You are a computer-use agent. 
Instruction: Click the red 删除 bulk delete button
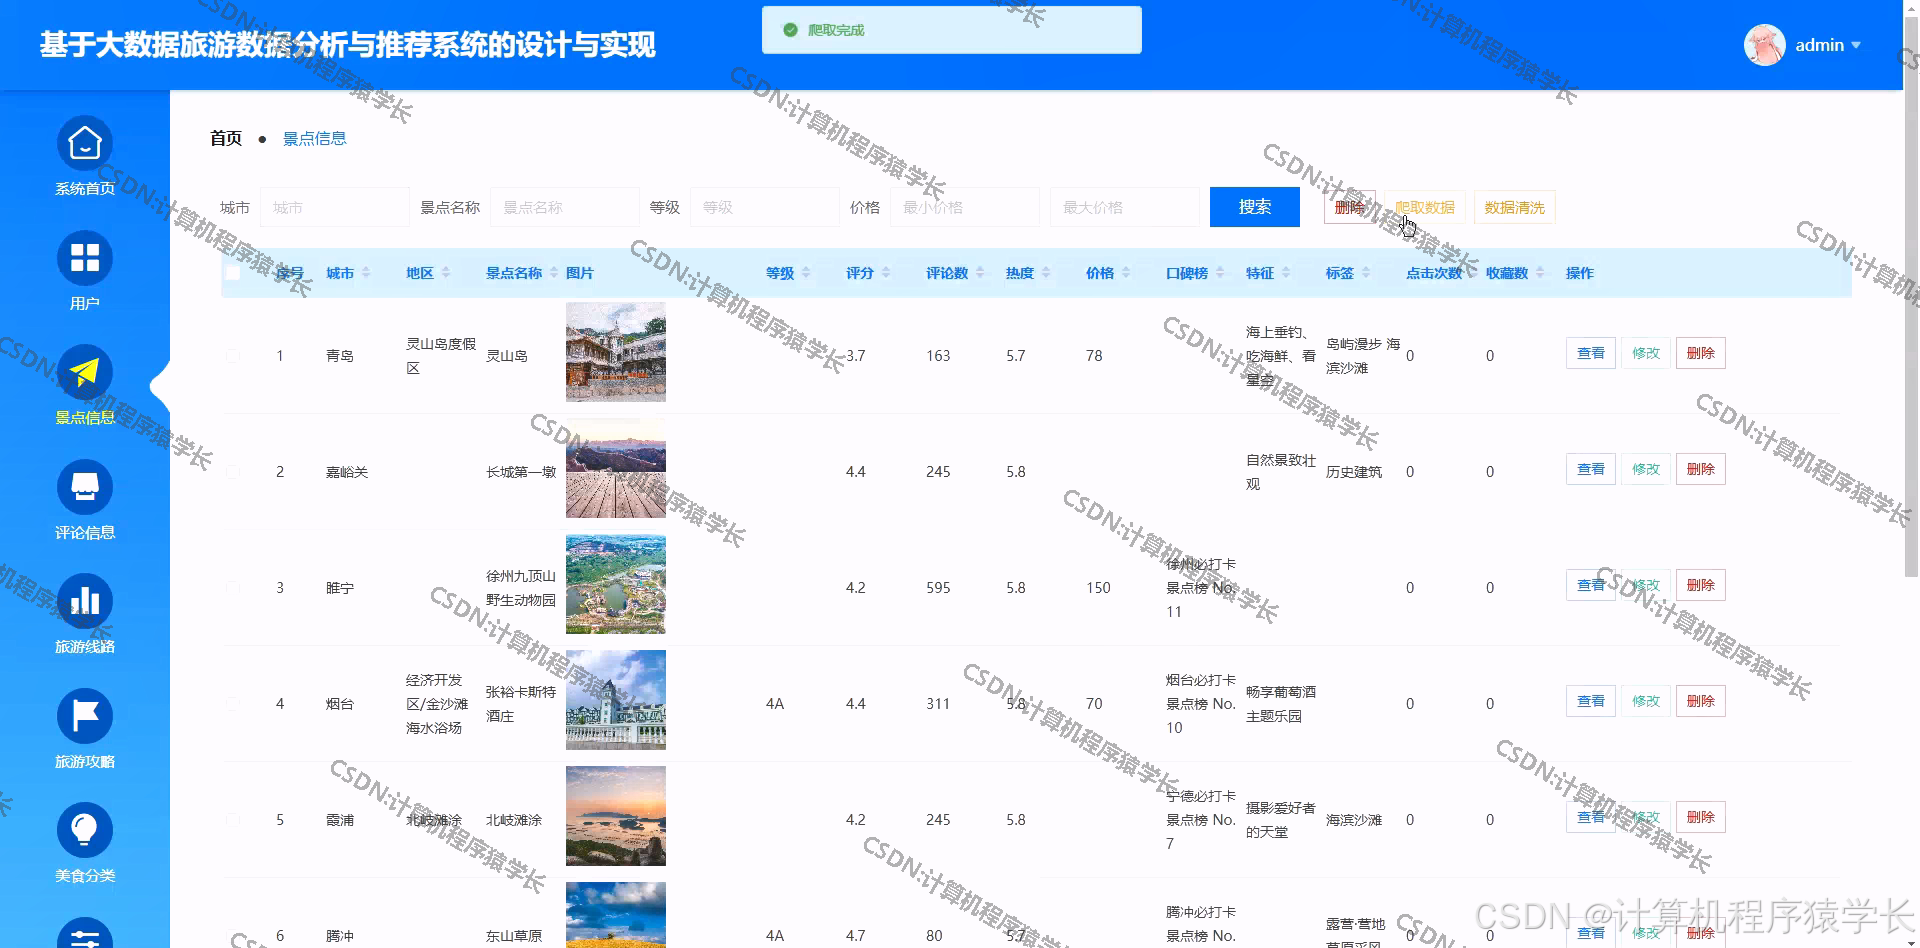pyautogui.click(x=1349, y=207)
